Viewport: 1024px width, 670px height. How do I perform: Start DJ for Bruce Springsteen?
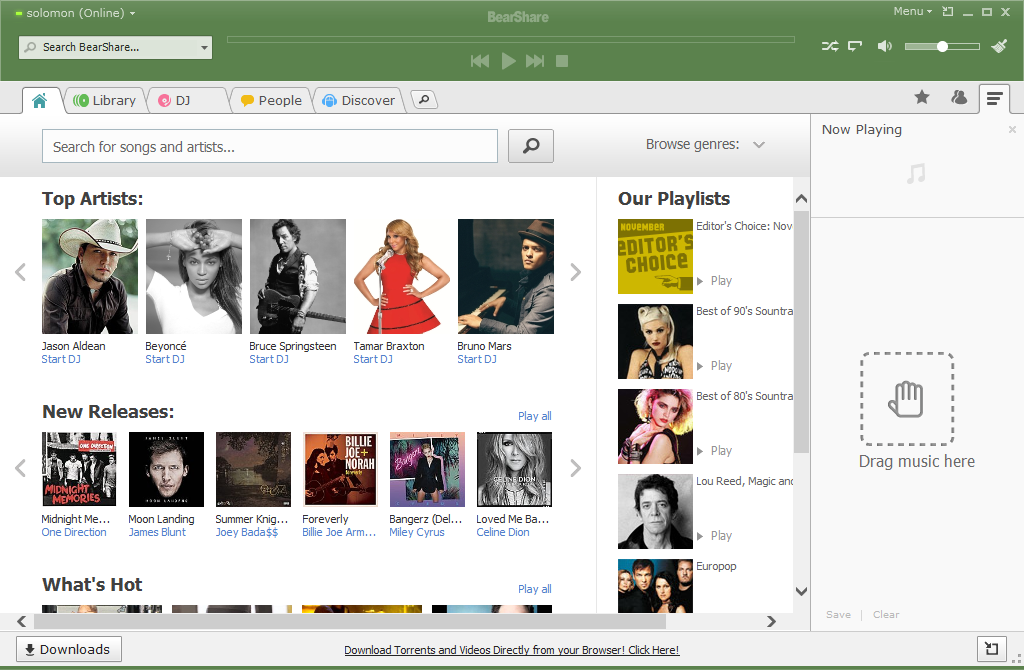coord(269,359)
